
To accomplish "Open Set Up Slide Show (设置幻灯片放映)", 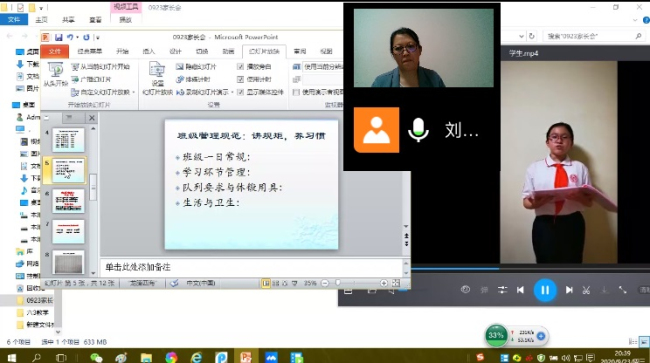I will (157, 79).
